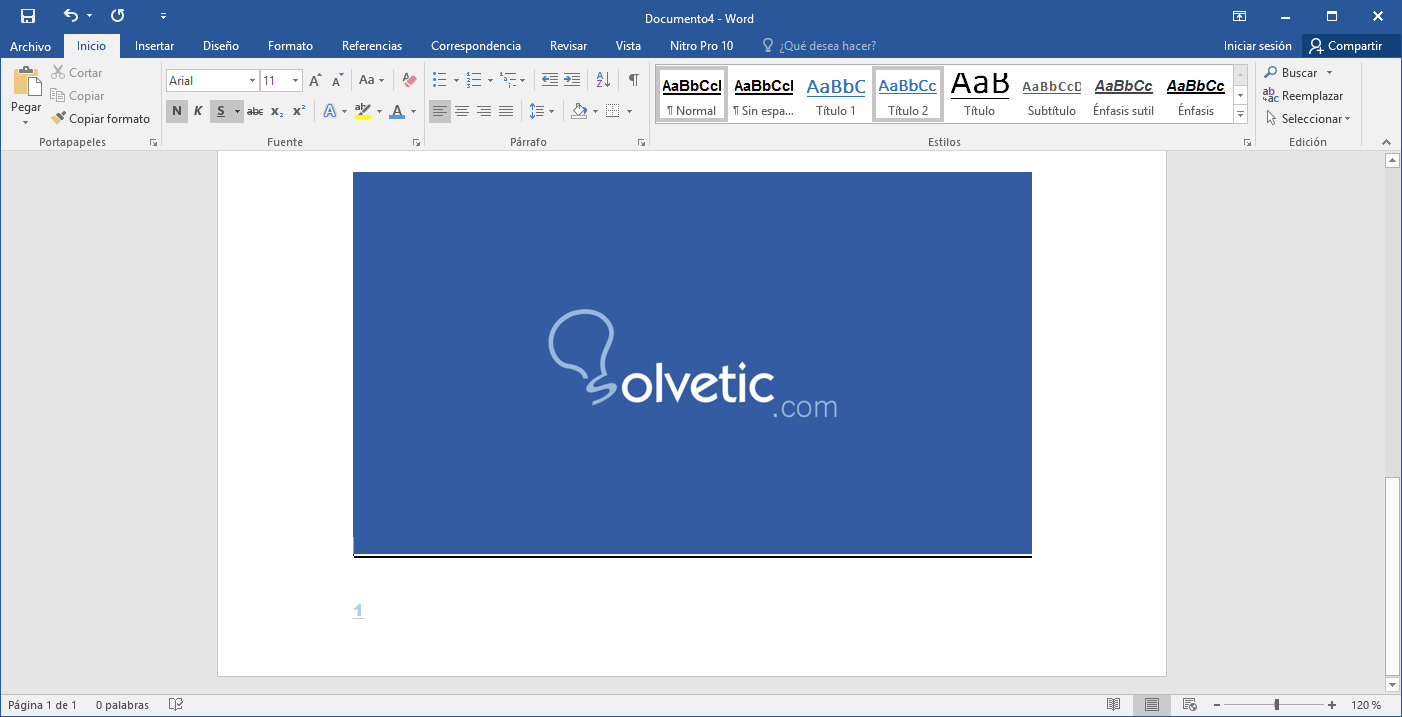Apply superscript x² formatting
Viewport: 1402px width, 717px height.
point(299,111)
